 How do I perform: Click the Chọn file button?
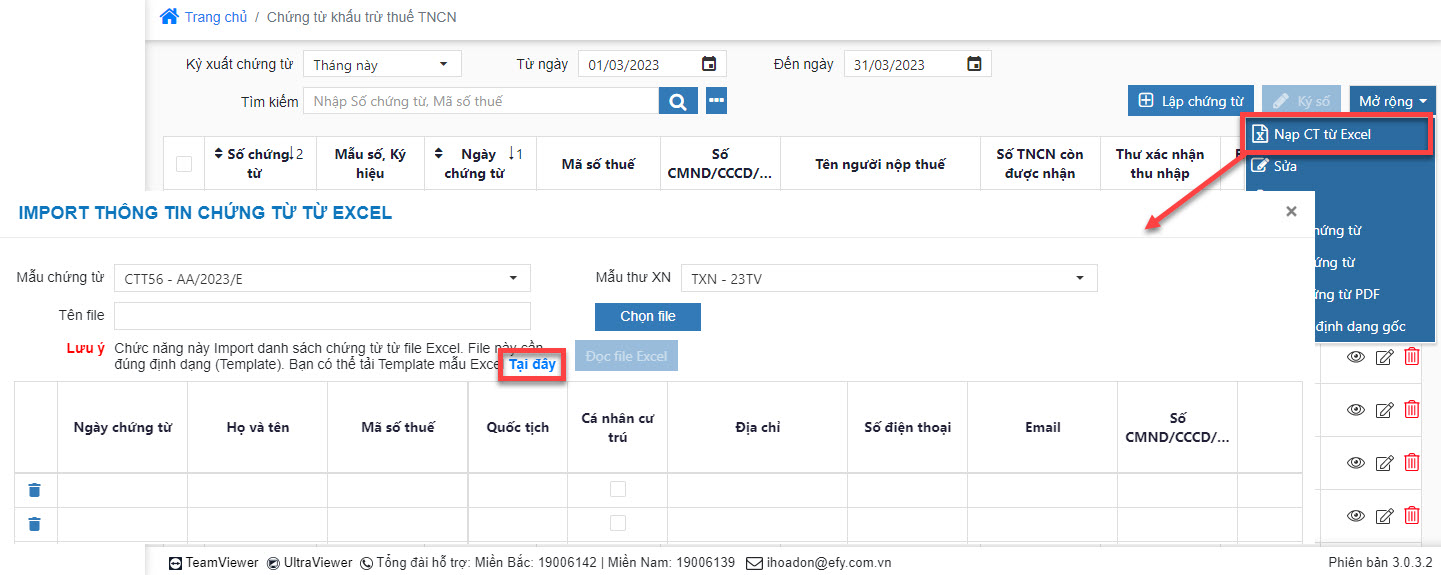coord(647,316)
